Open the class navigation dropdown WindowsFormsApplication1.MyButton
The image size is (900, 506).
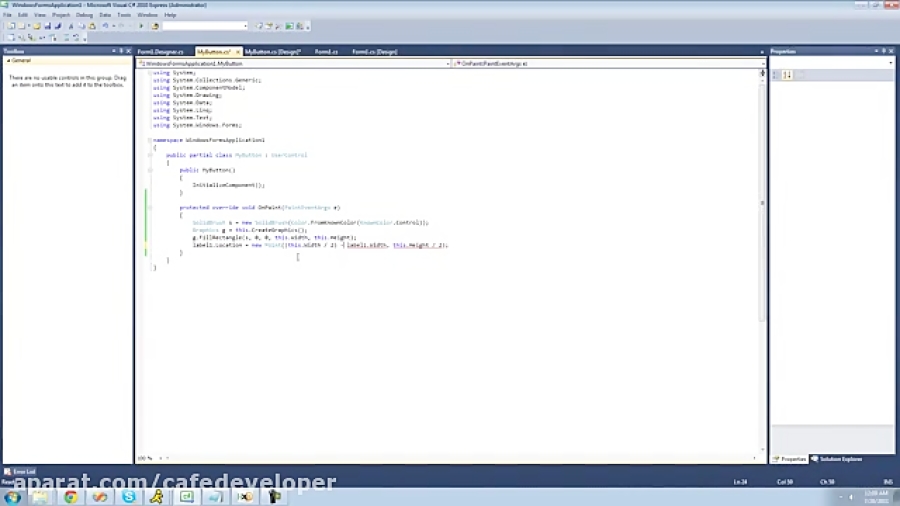click(x=294, y=64)
